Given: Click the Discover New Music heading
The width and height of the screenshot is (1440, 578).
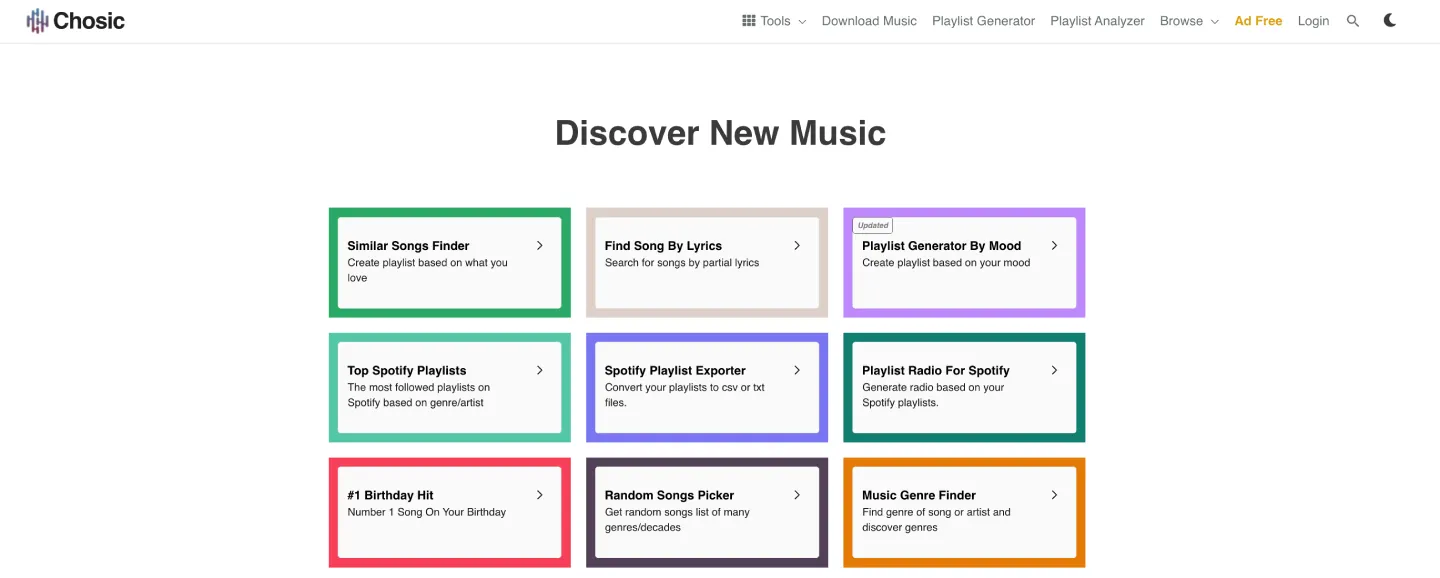Looking at the screenshot, I should [x=720, y=133].
